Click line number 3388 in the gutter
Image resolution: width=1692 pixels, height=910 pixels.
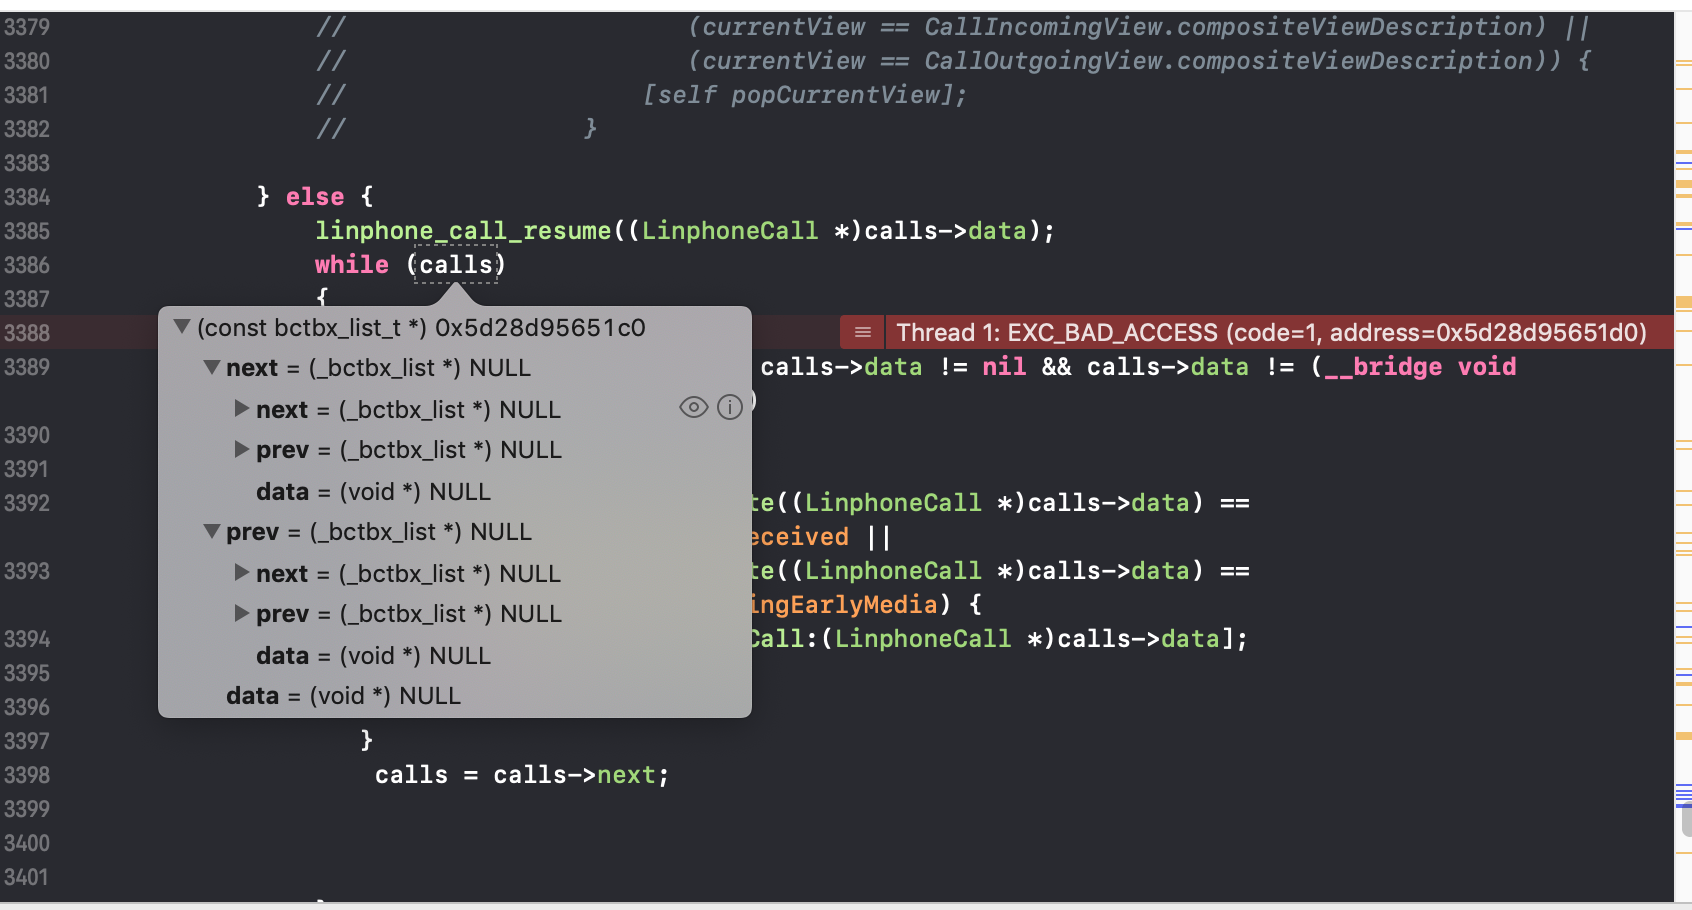[x=27, y=333]
